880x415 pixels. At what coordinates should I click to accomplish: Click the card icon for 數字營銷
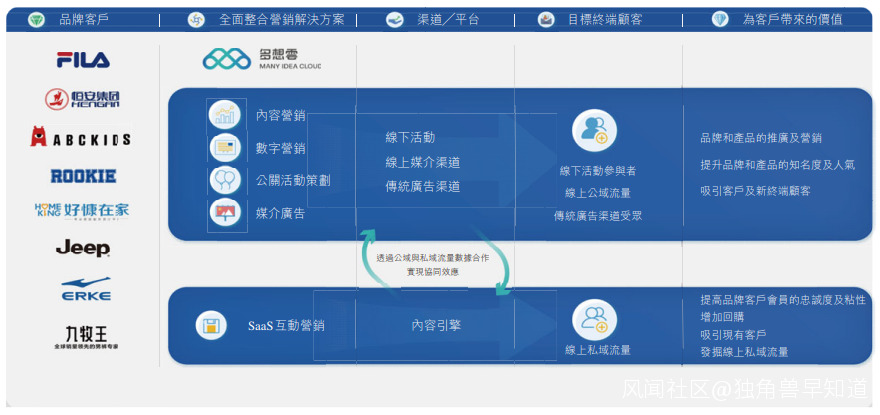[x=225, y=148]
